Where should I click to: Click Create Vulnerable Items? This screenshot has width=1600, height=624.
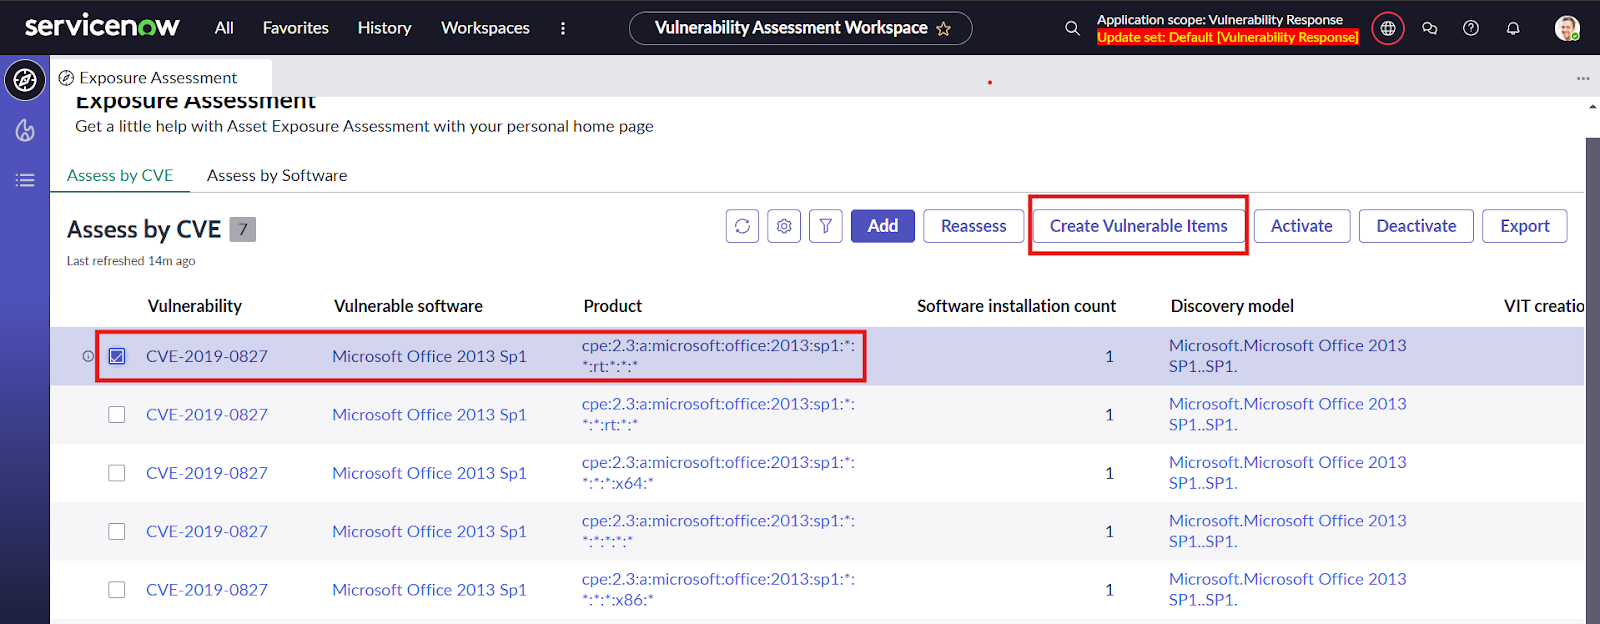point(1139,226)
